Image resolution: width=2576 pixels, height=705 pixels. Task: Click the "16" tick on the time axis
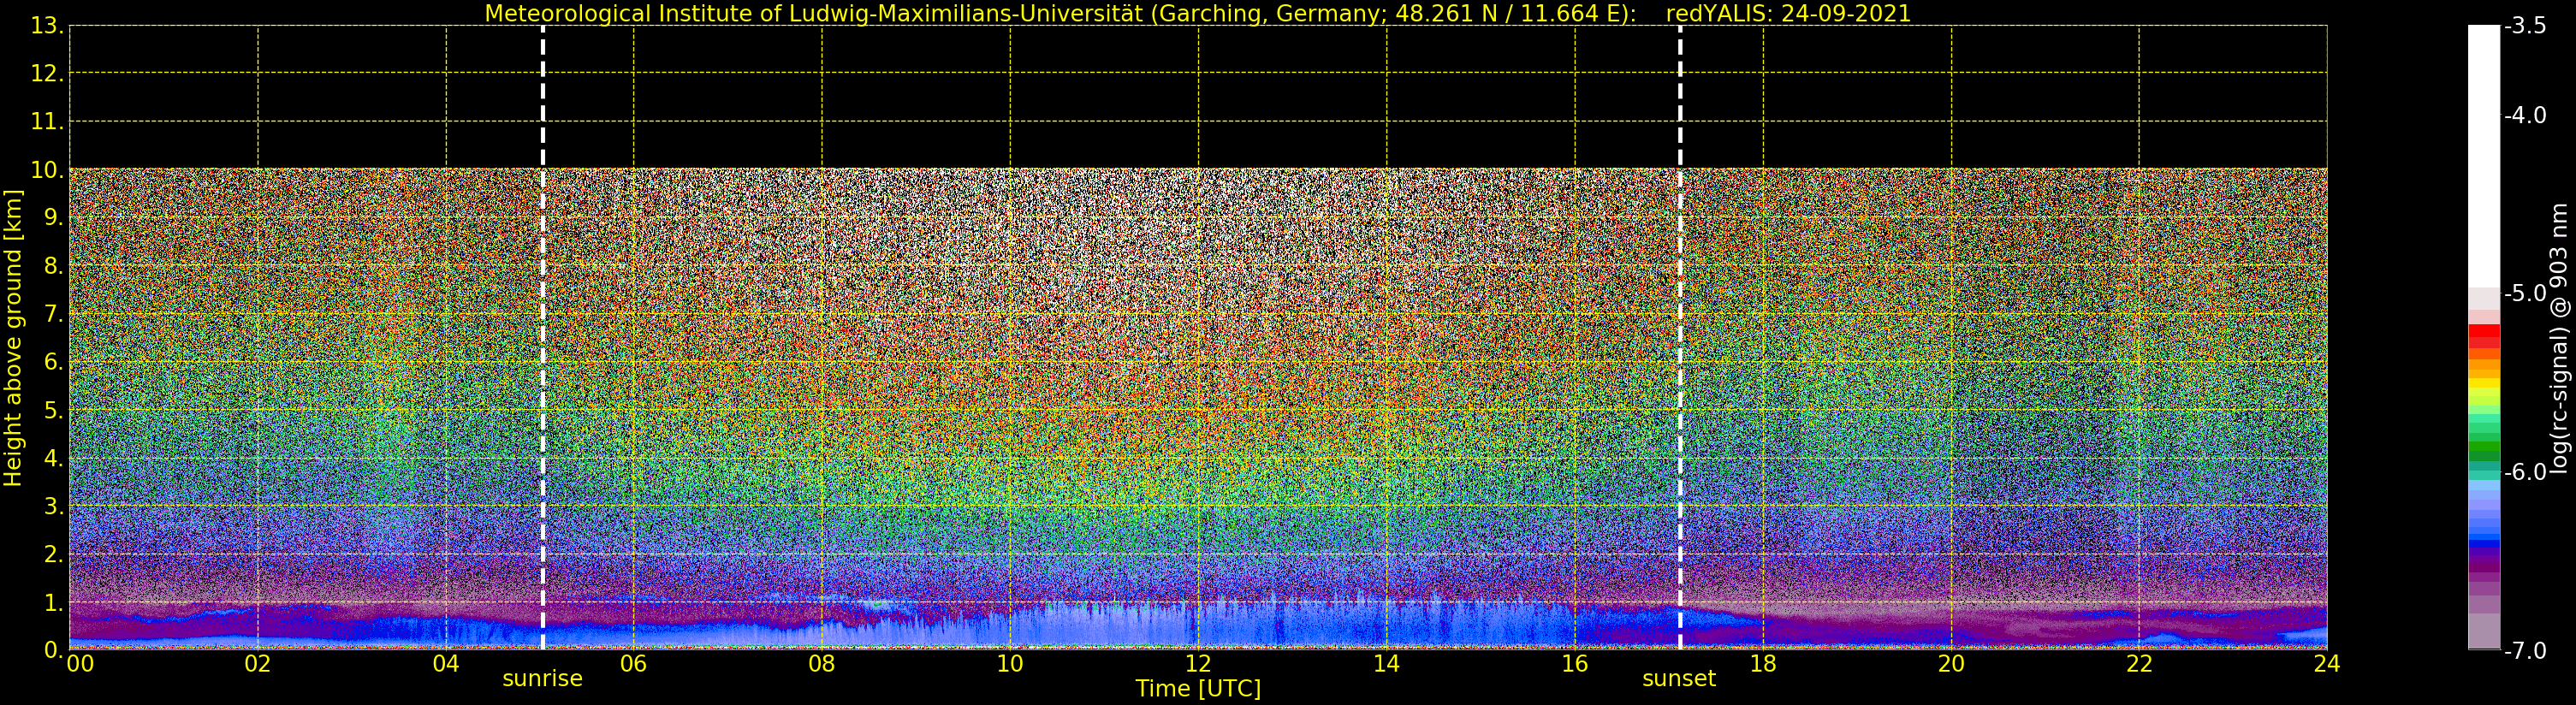pos(1575,664)
